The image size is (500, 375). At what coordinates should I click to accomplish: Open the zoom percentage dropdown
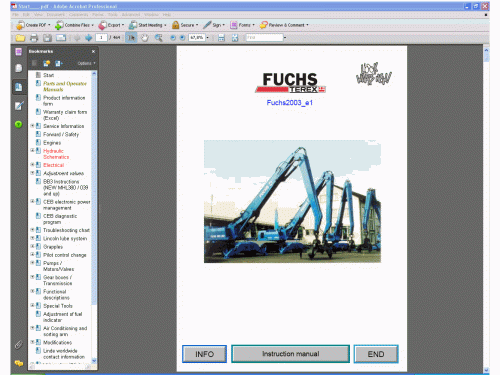[x=207, y=38]
